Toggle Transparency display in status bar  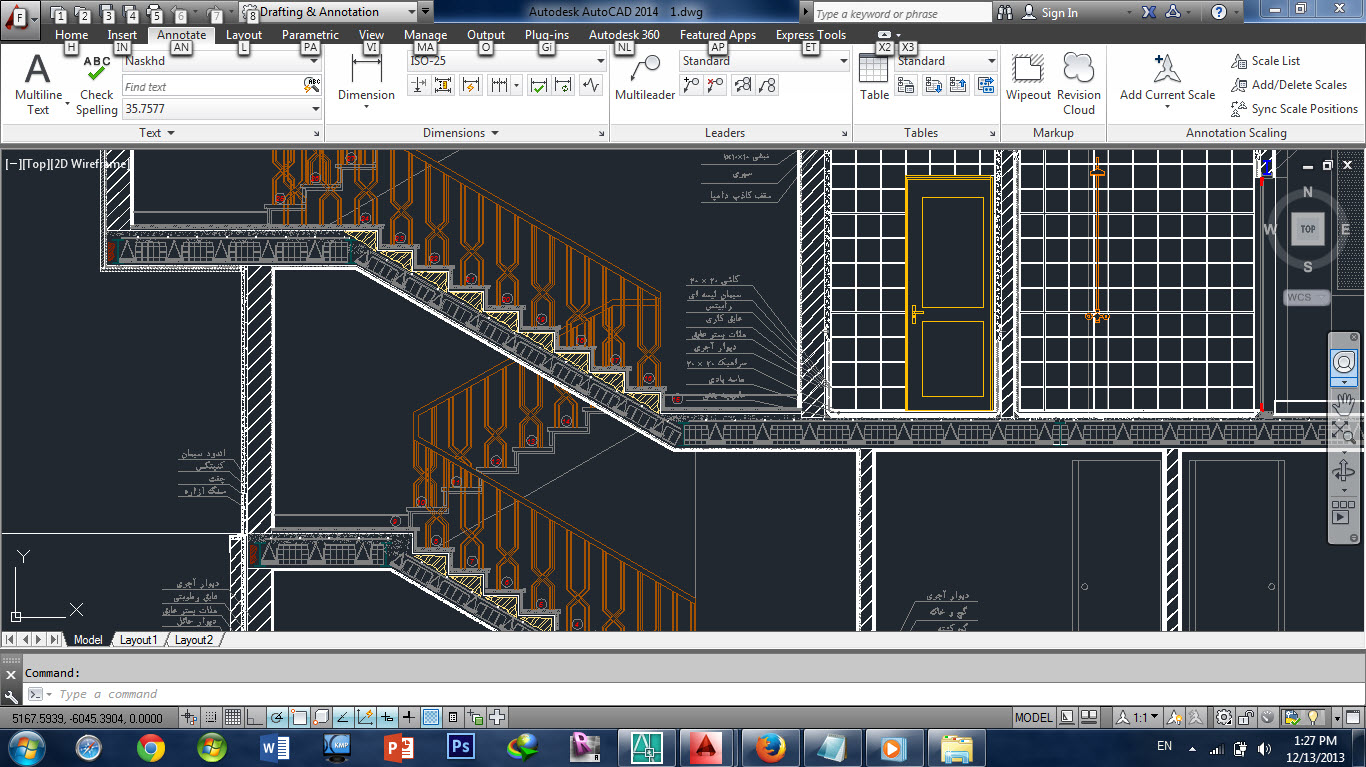pos(431,717)
